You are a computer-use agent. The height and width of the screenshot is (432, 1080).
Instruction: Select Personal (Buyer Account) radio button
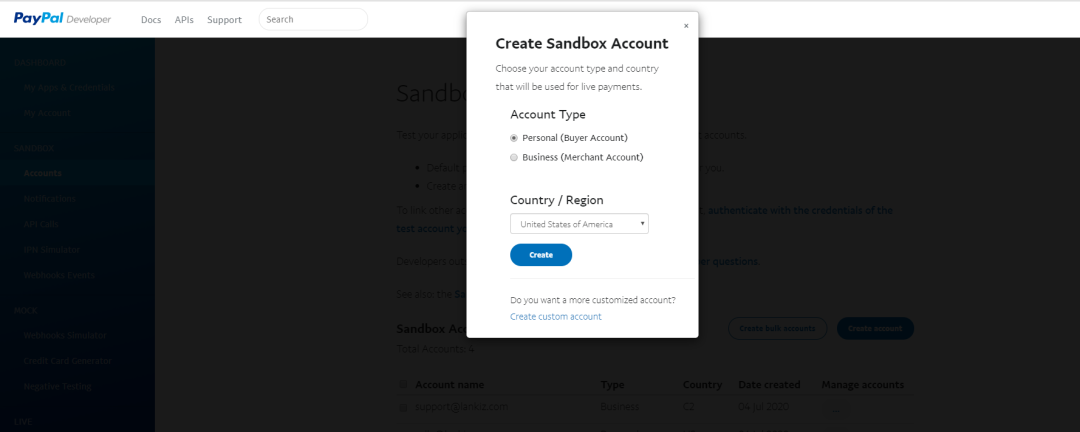pos(514,138)
